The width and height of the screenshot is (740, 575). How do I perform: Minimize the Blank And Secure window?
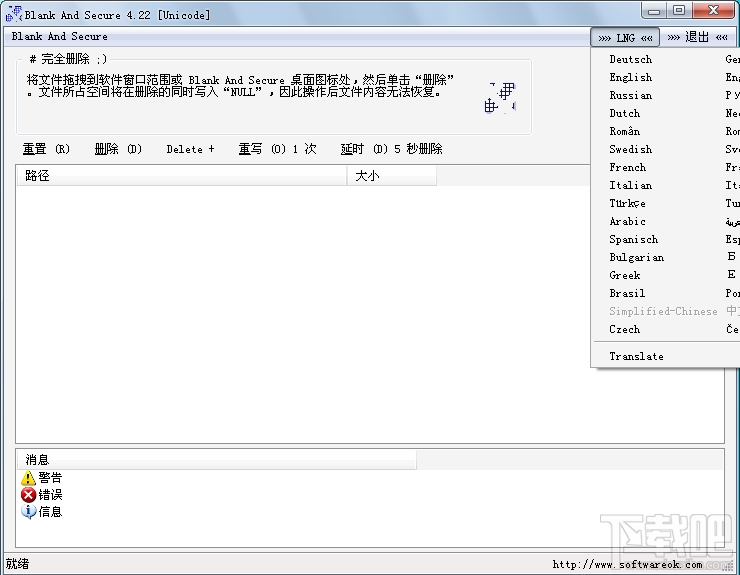654,10
